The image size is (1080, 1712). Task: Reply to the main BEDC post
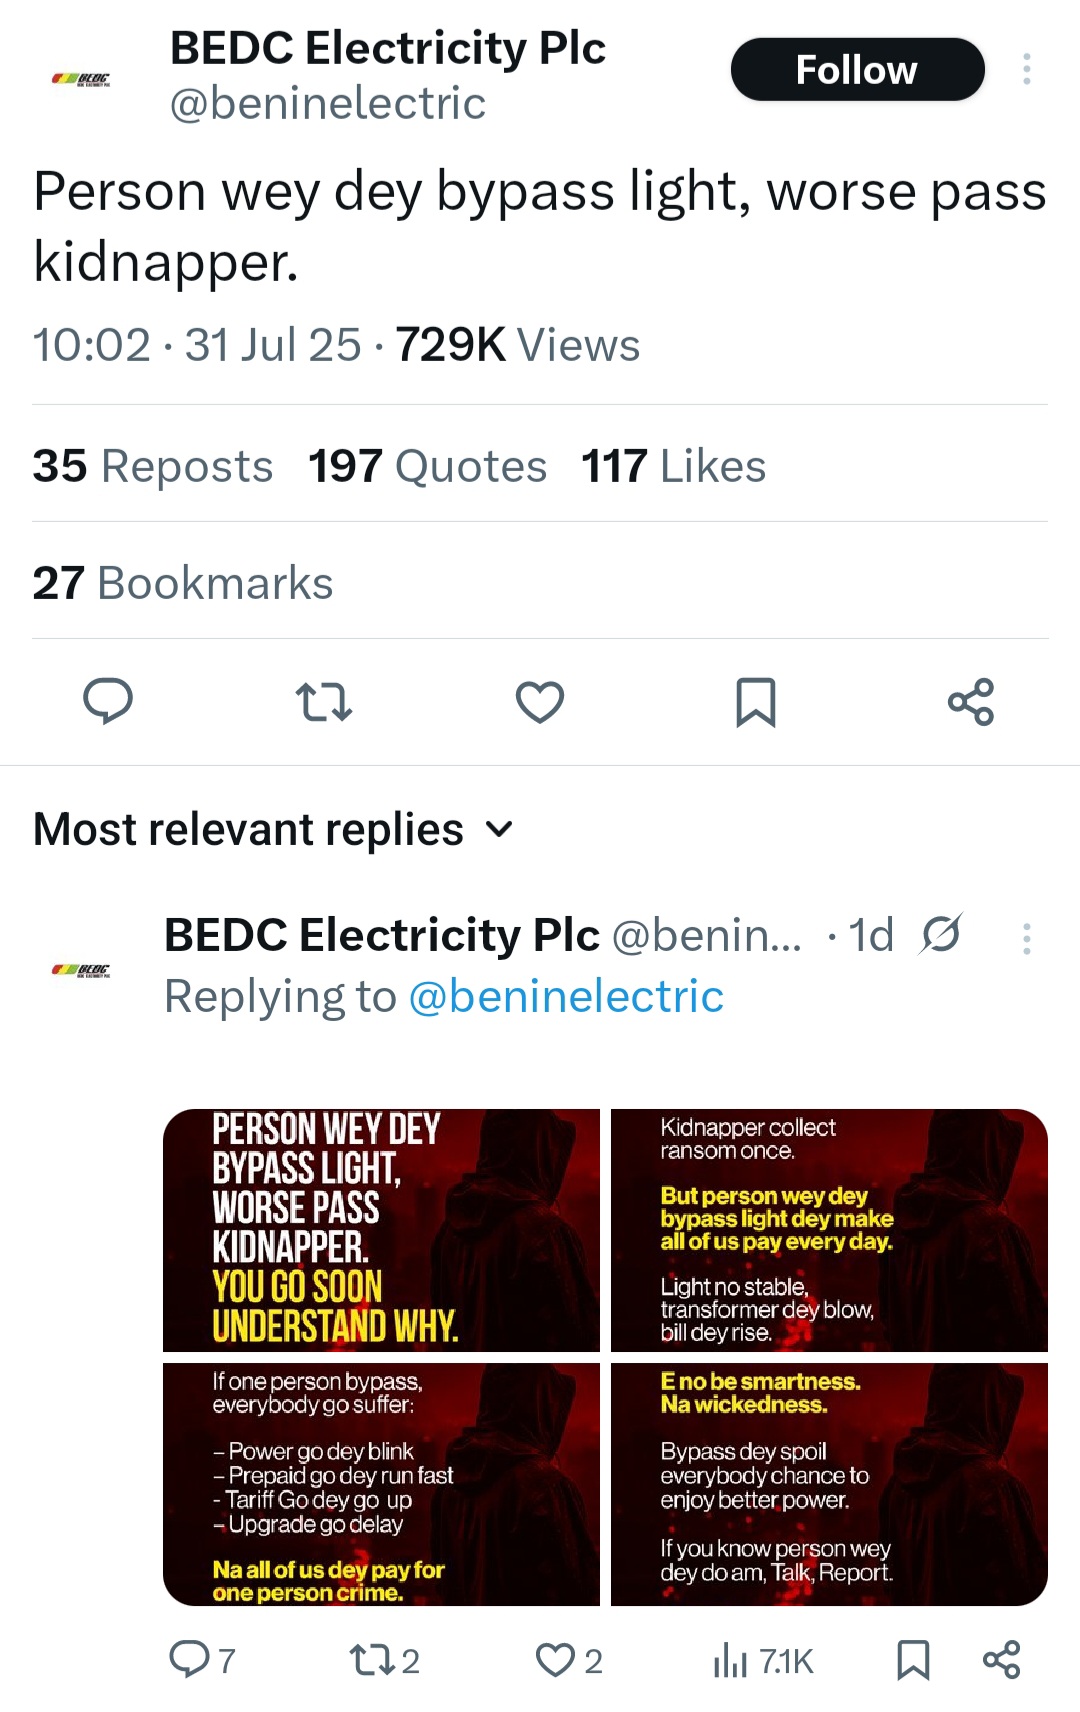(108, 701)
